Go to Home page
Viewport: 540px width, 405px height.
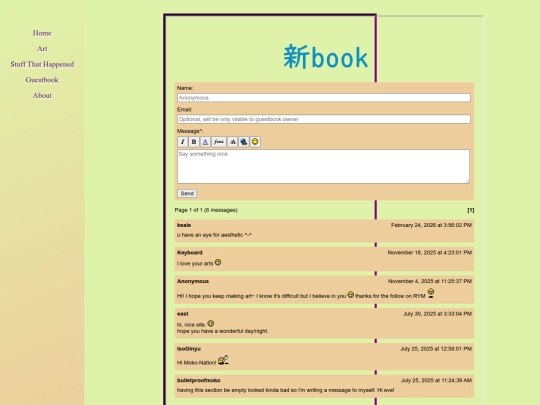pos(42,33)
